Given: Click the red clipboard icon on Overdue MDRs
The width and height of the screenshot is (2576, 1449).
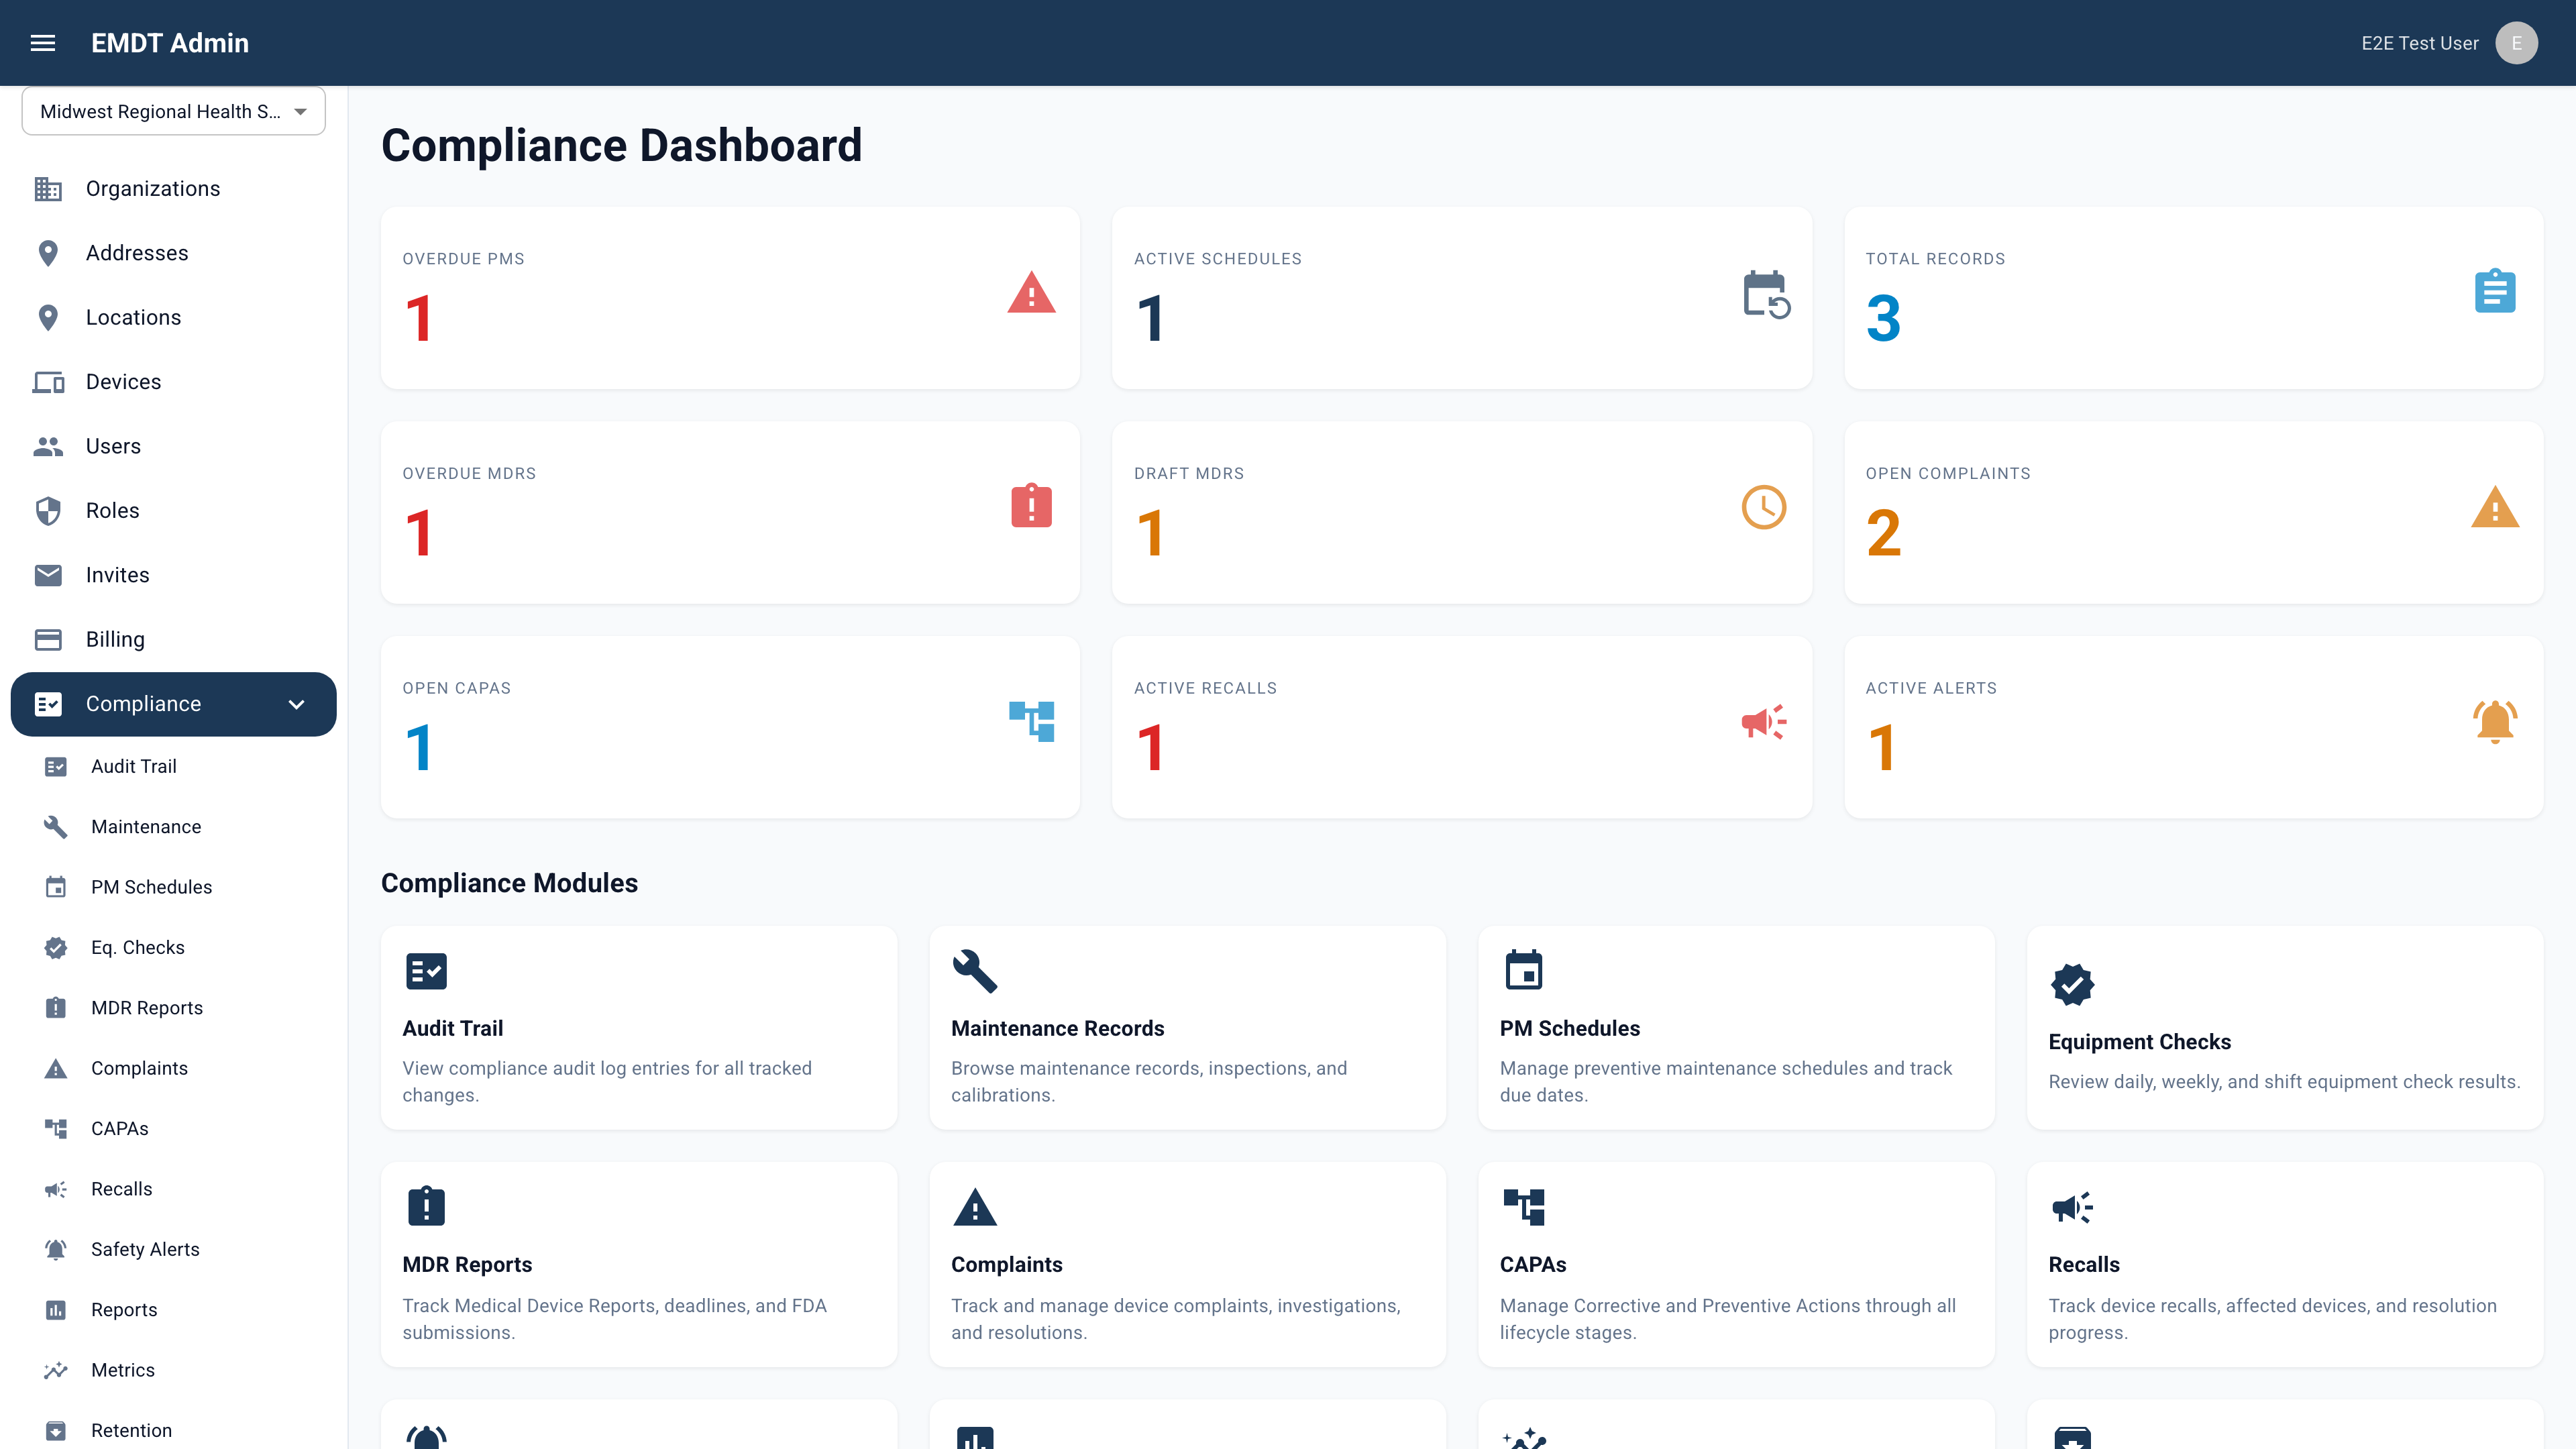Looking at the screenshot, I should point(1031,505).
